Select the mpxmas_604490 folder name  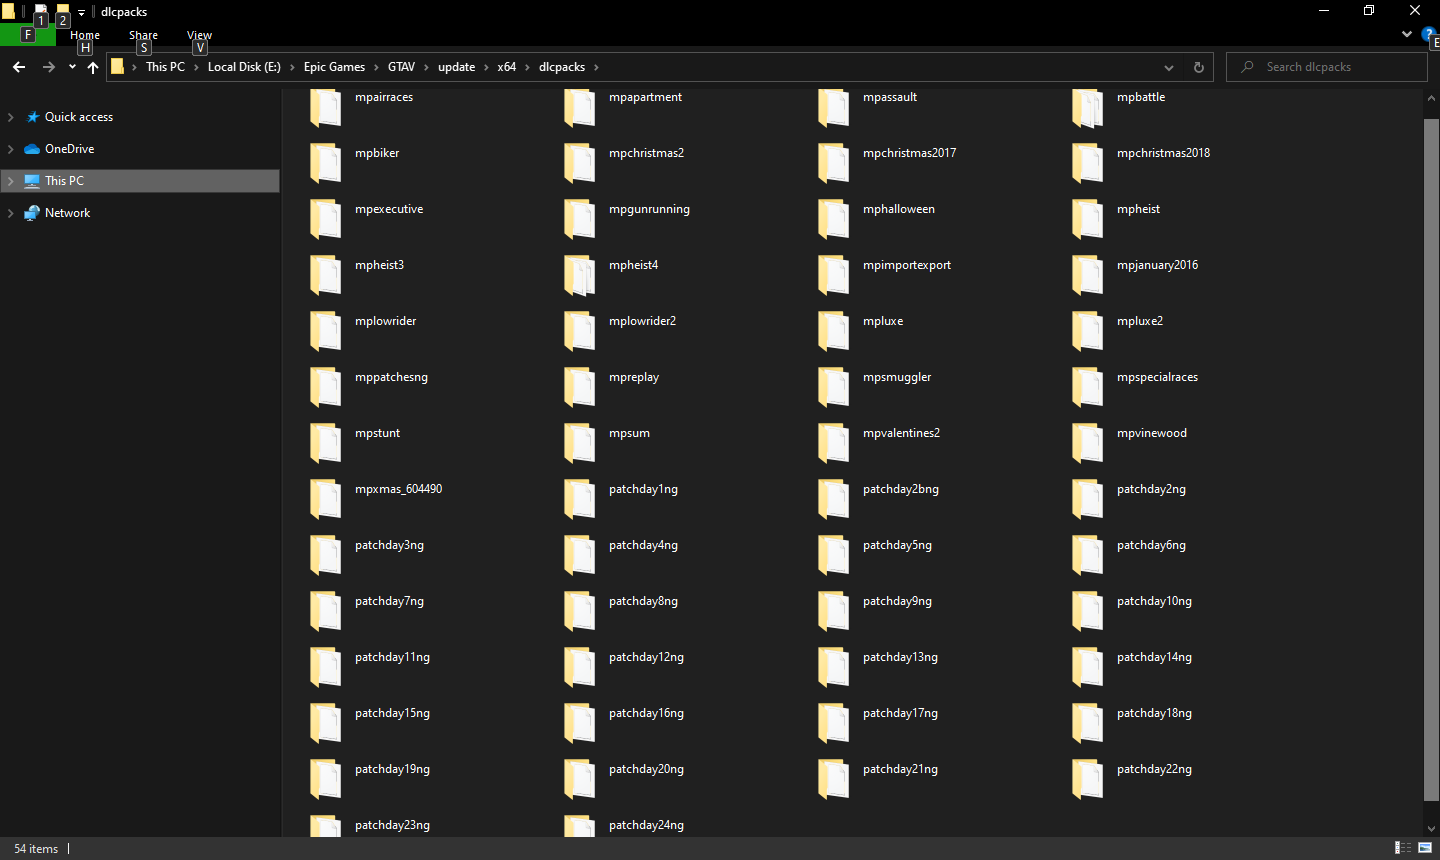pyautogui.click(x=398, y=489)
